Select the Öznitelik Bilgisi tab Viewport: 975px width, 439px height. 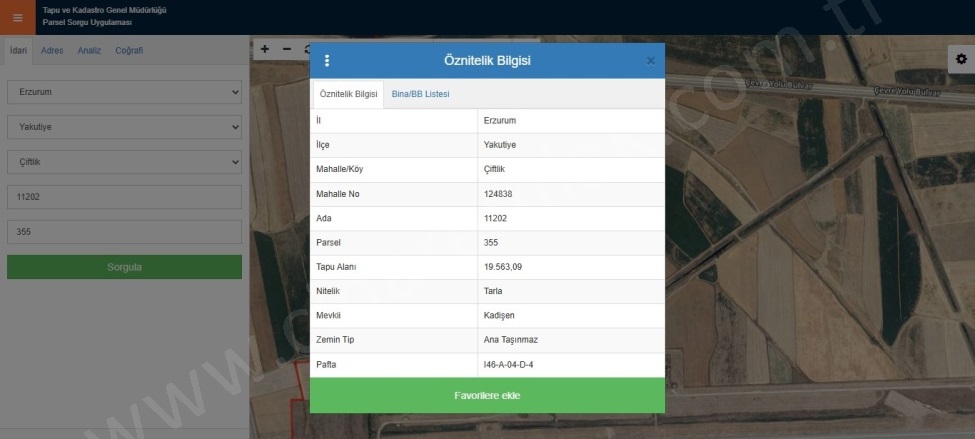tap(347, 94)
